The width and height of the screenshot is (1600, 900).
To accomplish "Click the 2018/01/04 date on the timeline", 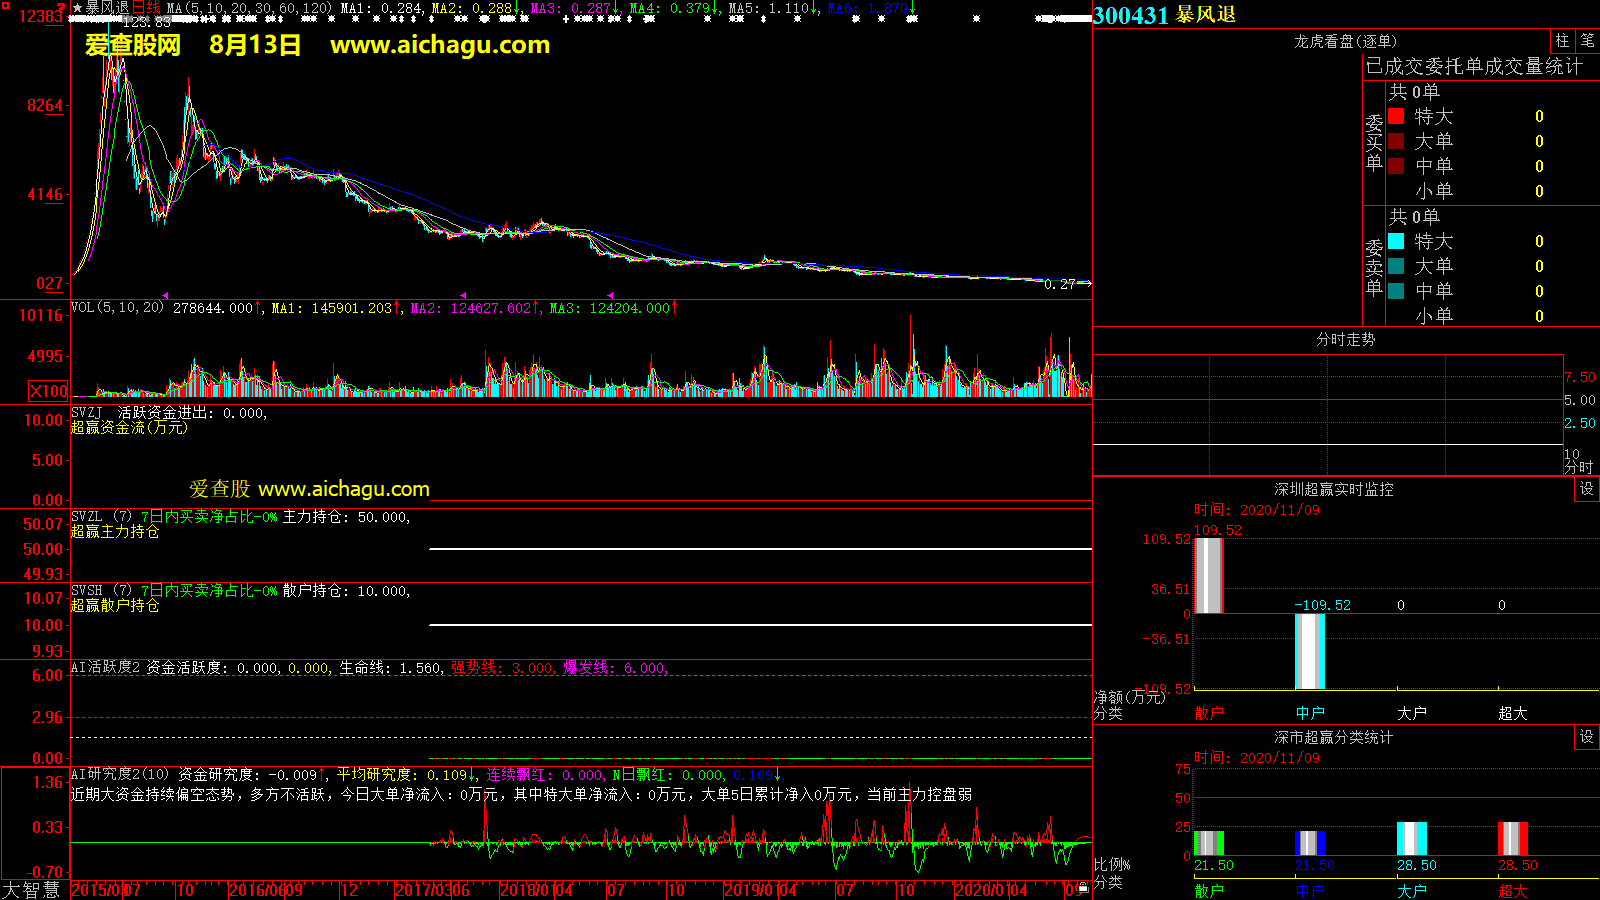I will click(x=536, y=890).
